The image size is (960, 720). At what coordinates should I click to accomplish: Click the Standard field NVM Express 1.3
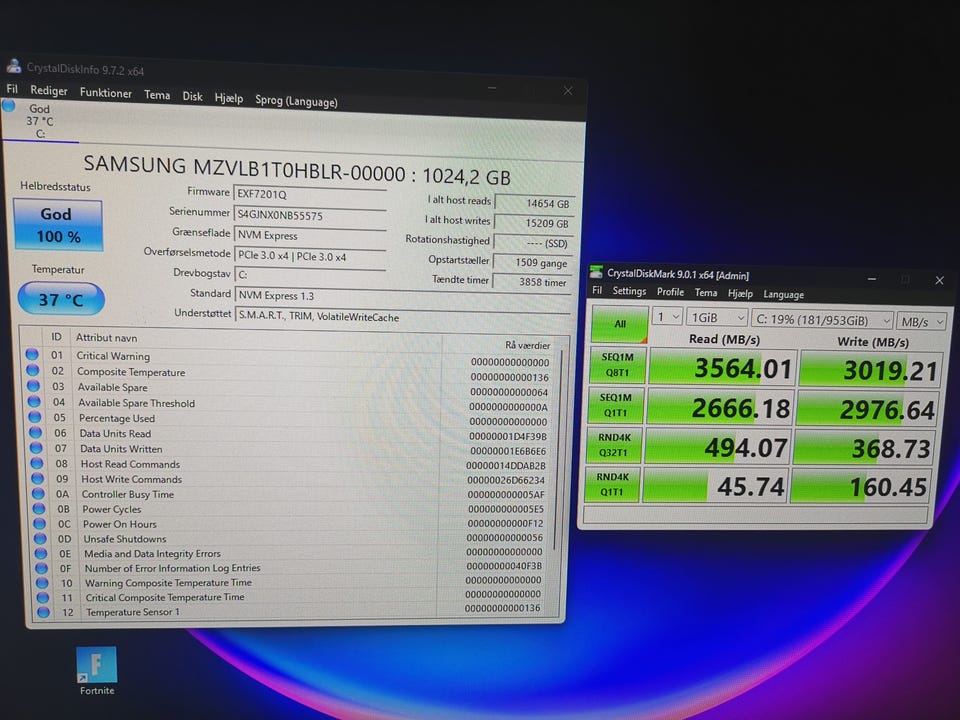403,296
